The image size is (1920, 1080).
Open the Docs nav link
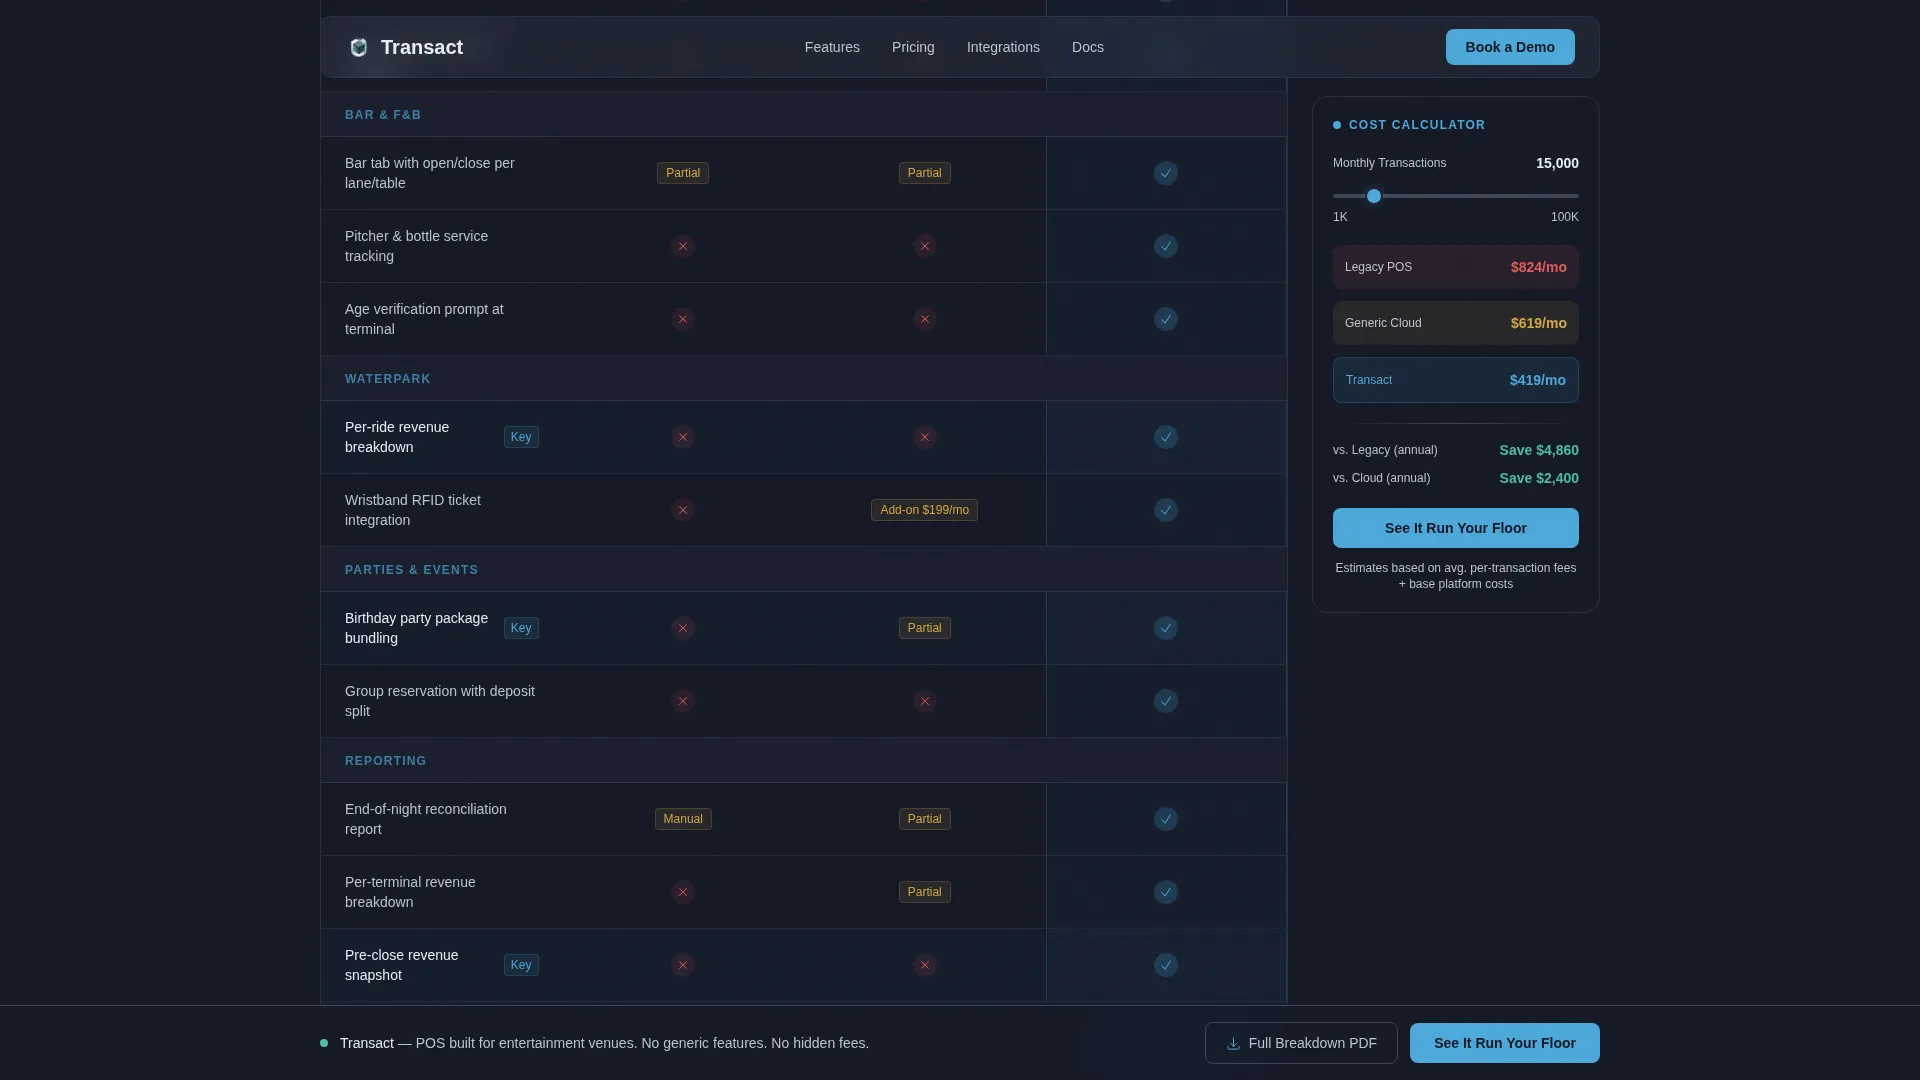click(1088, 47)
